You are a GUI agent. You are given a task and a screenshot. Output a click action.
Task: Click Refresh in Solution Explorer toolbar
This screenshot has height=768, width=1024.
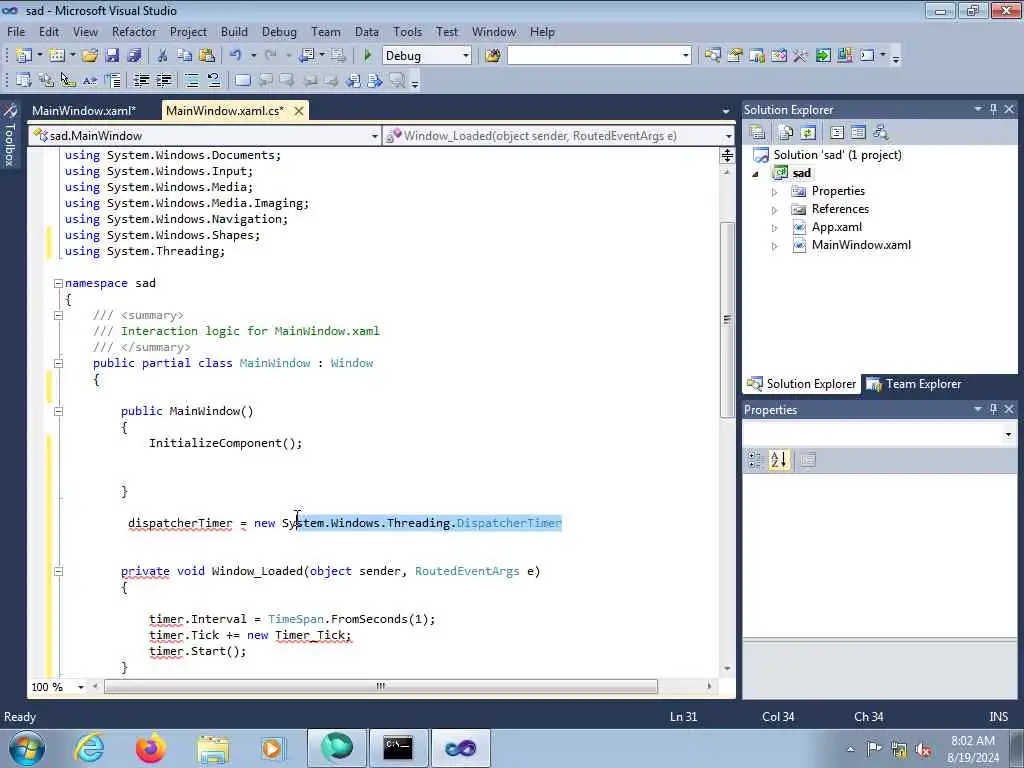click(x=808, y=133)
